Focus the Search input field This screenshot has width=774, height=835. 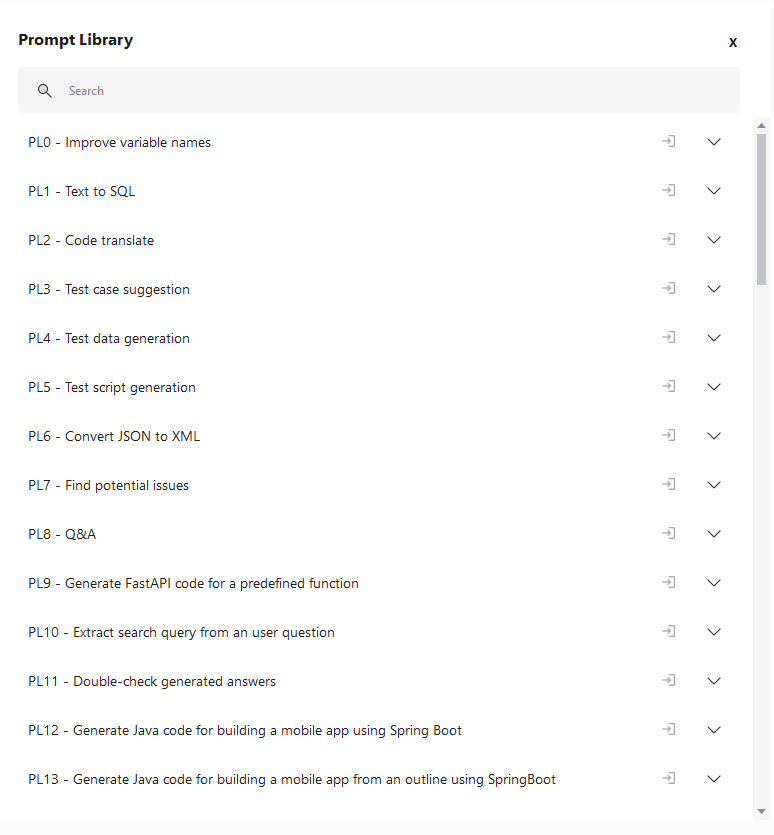pos(379,90)
